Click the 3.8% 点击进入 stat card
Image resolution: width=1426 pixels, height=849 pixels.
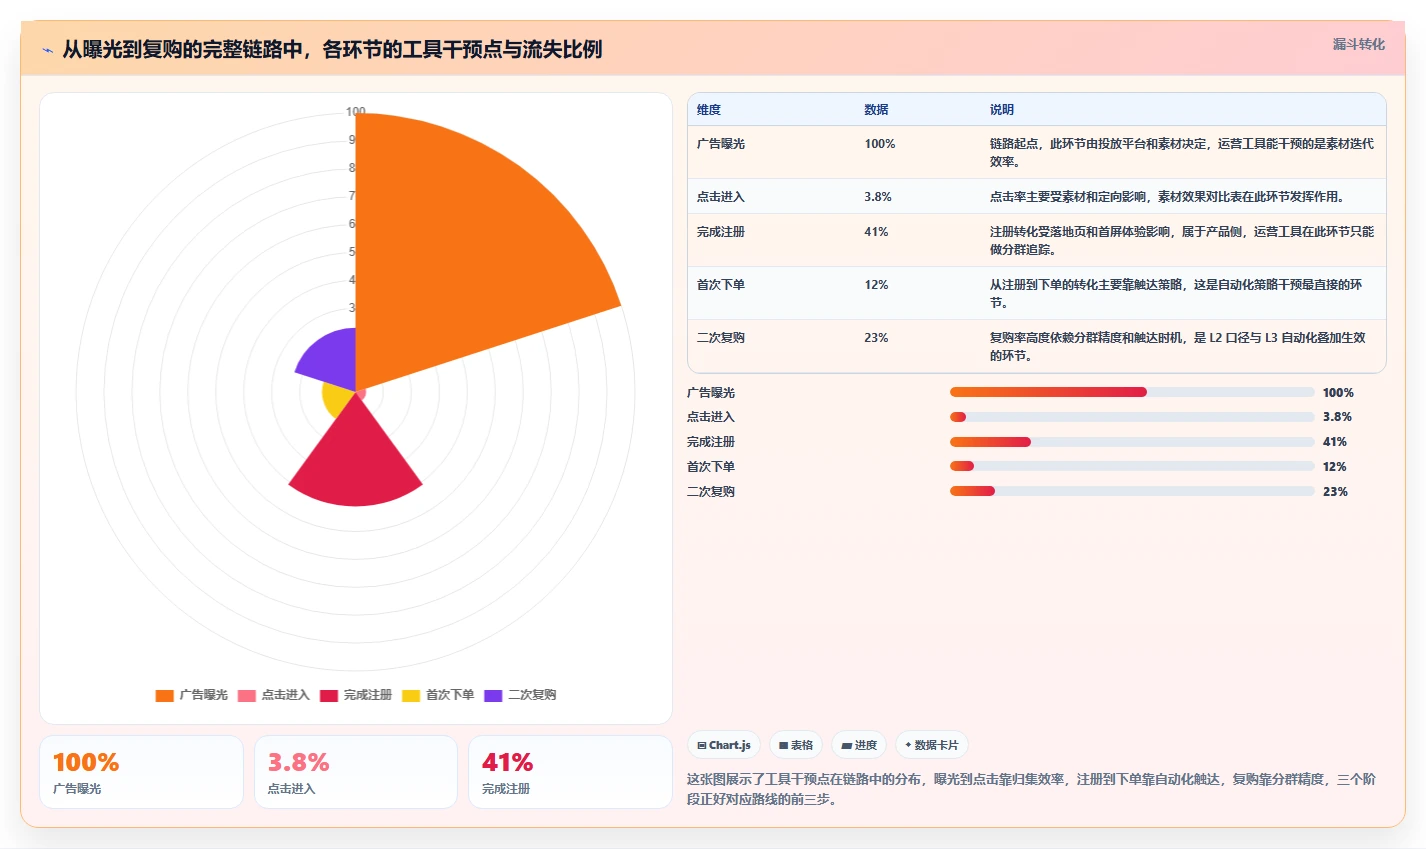(356, 772)
